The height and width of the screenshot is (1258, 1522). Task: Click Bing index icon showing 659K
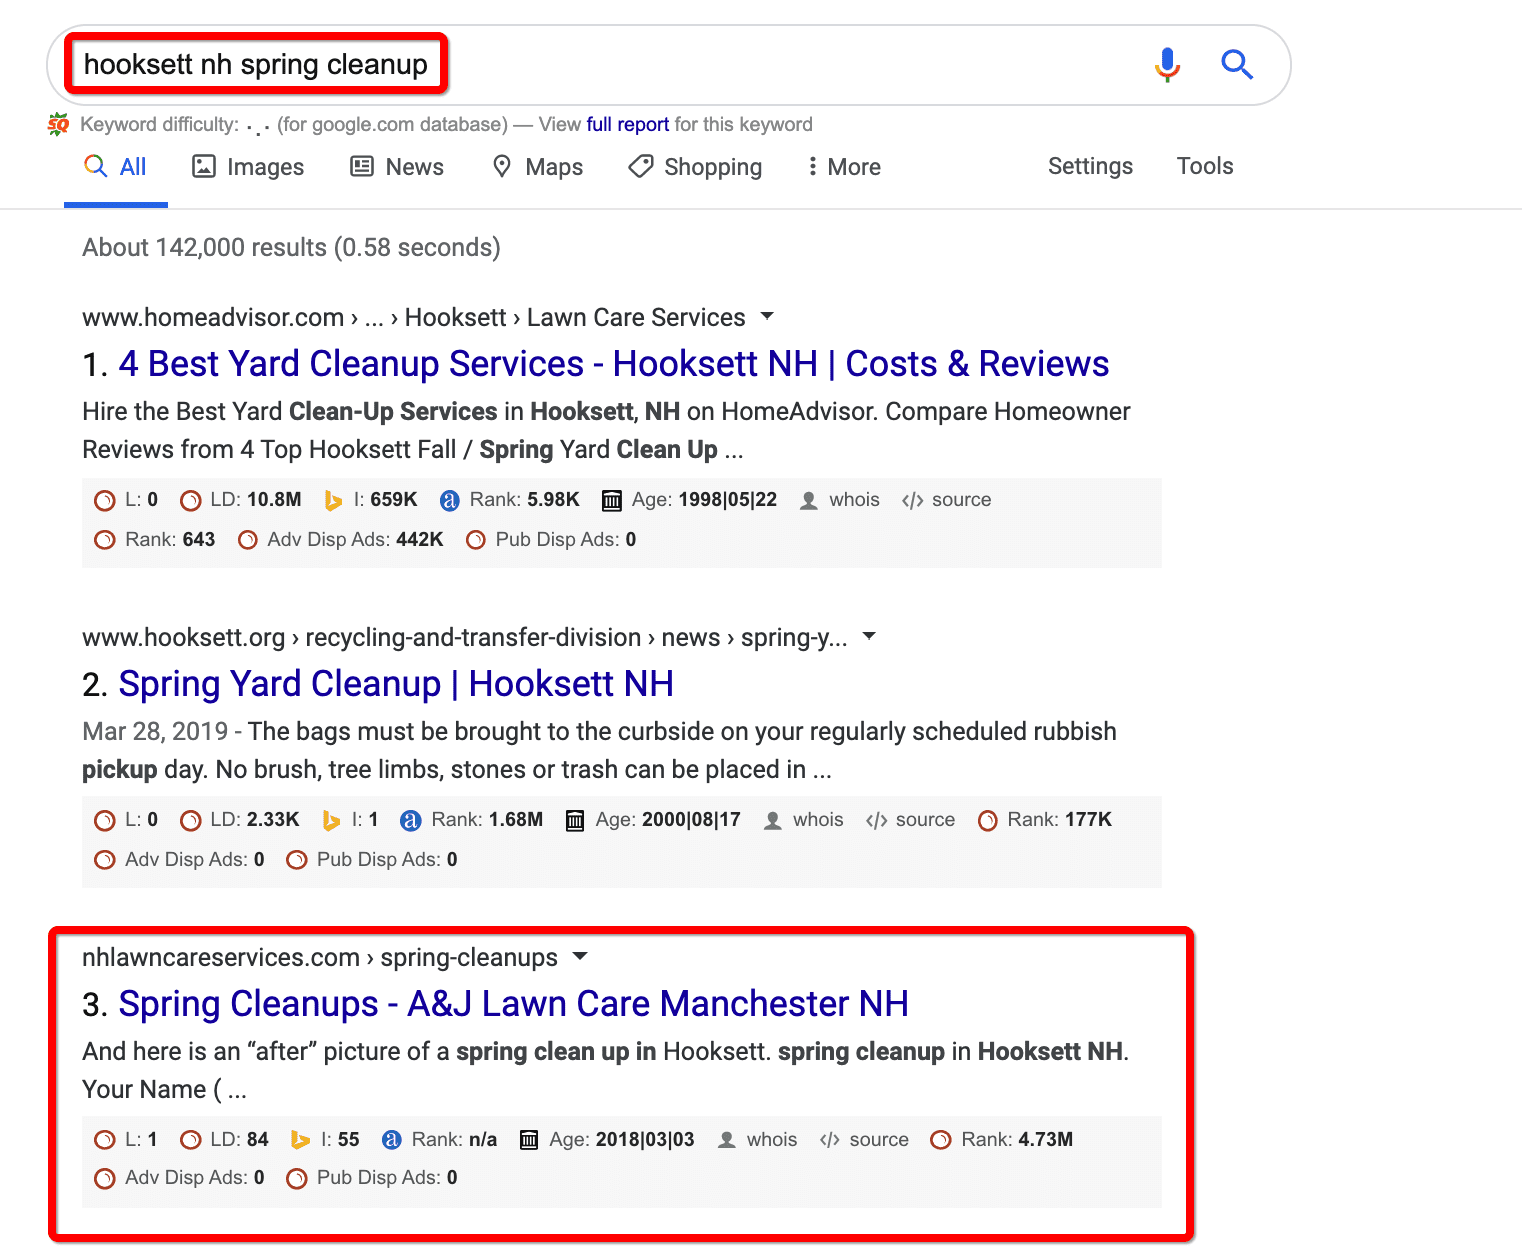click(333, 500)
